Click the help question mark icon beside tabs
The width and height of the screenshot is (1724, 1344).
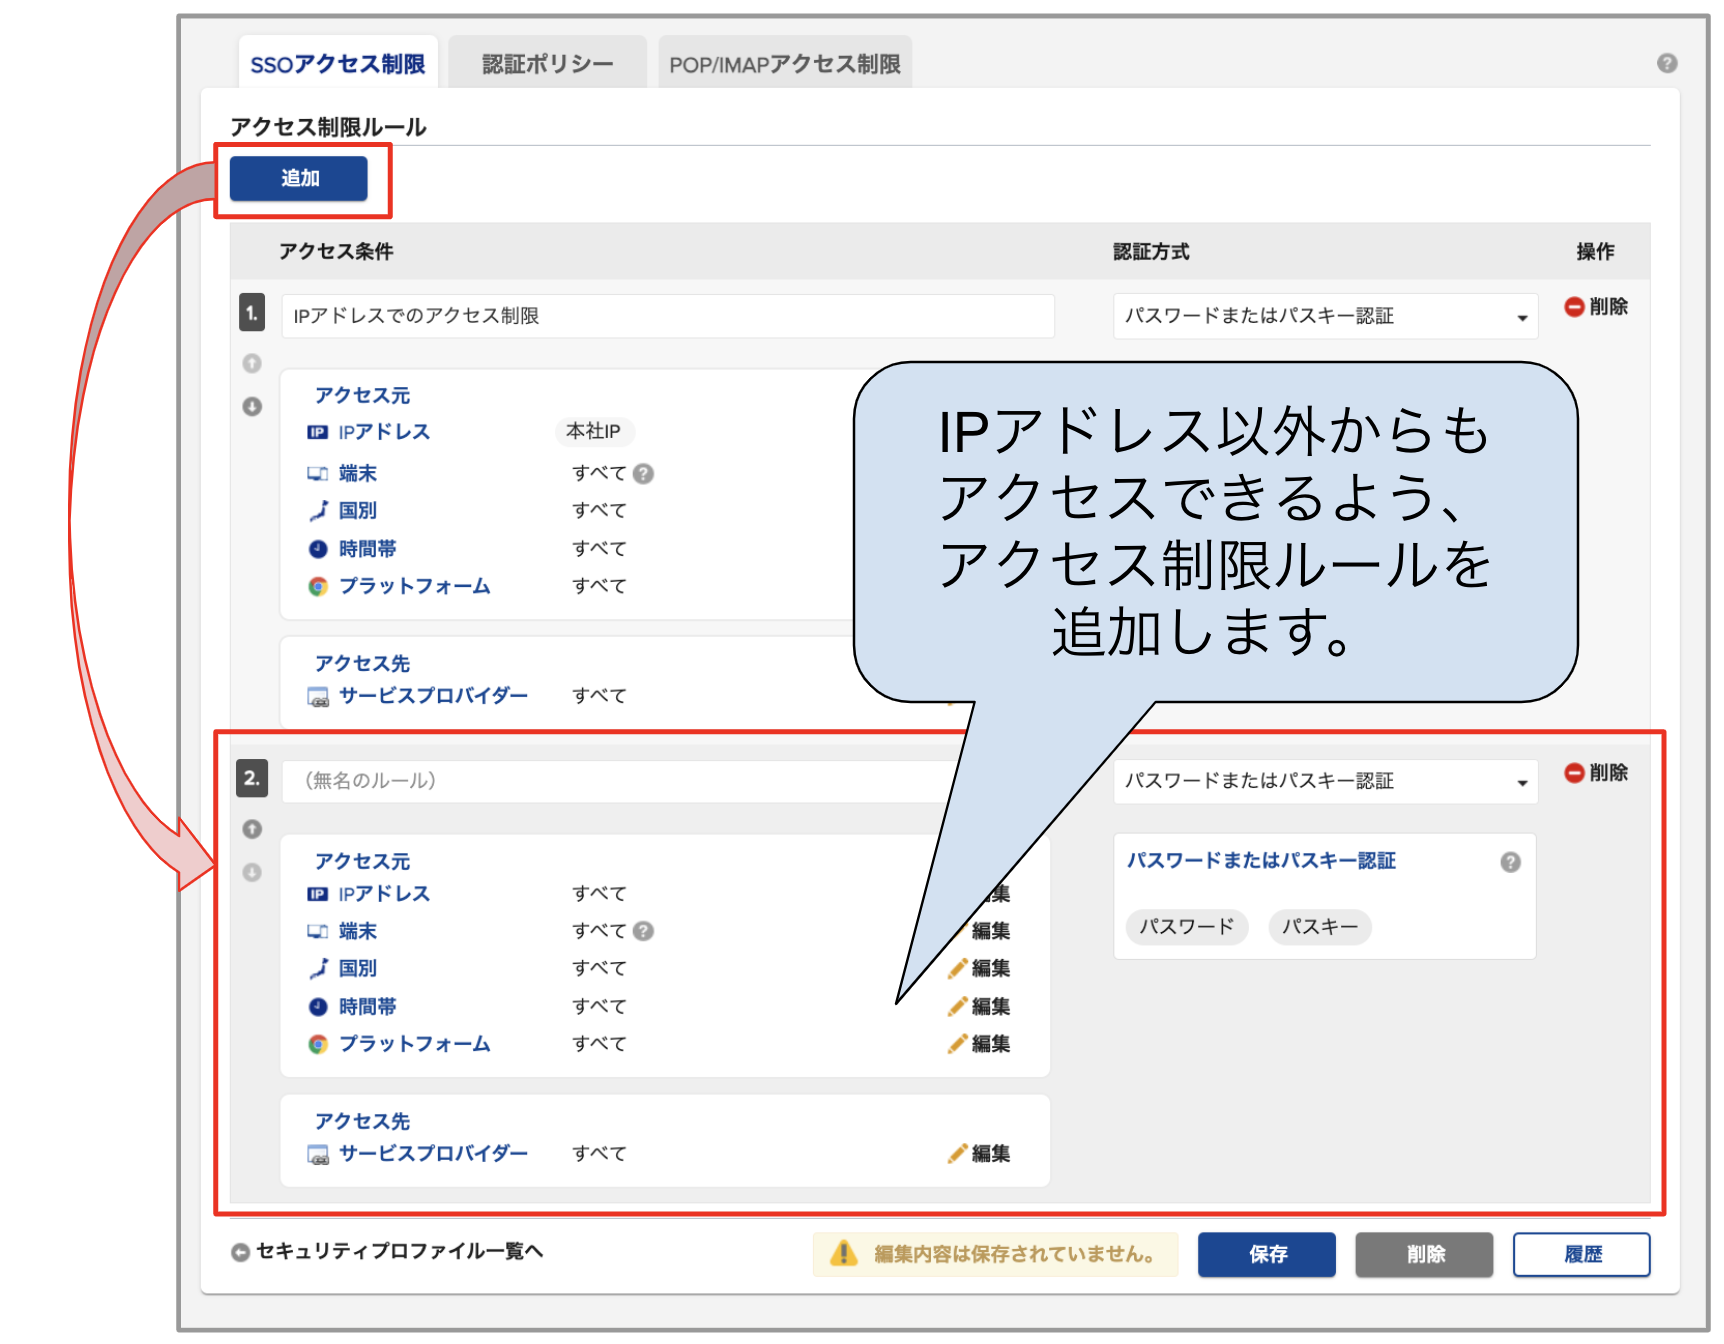1666,63
